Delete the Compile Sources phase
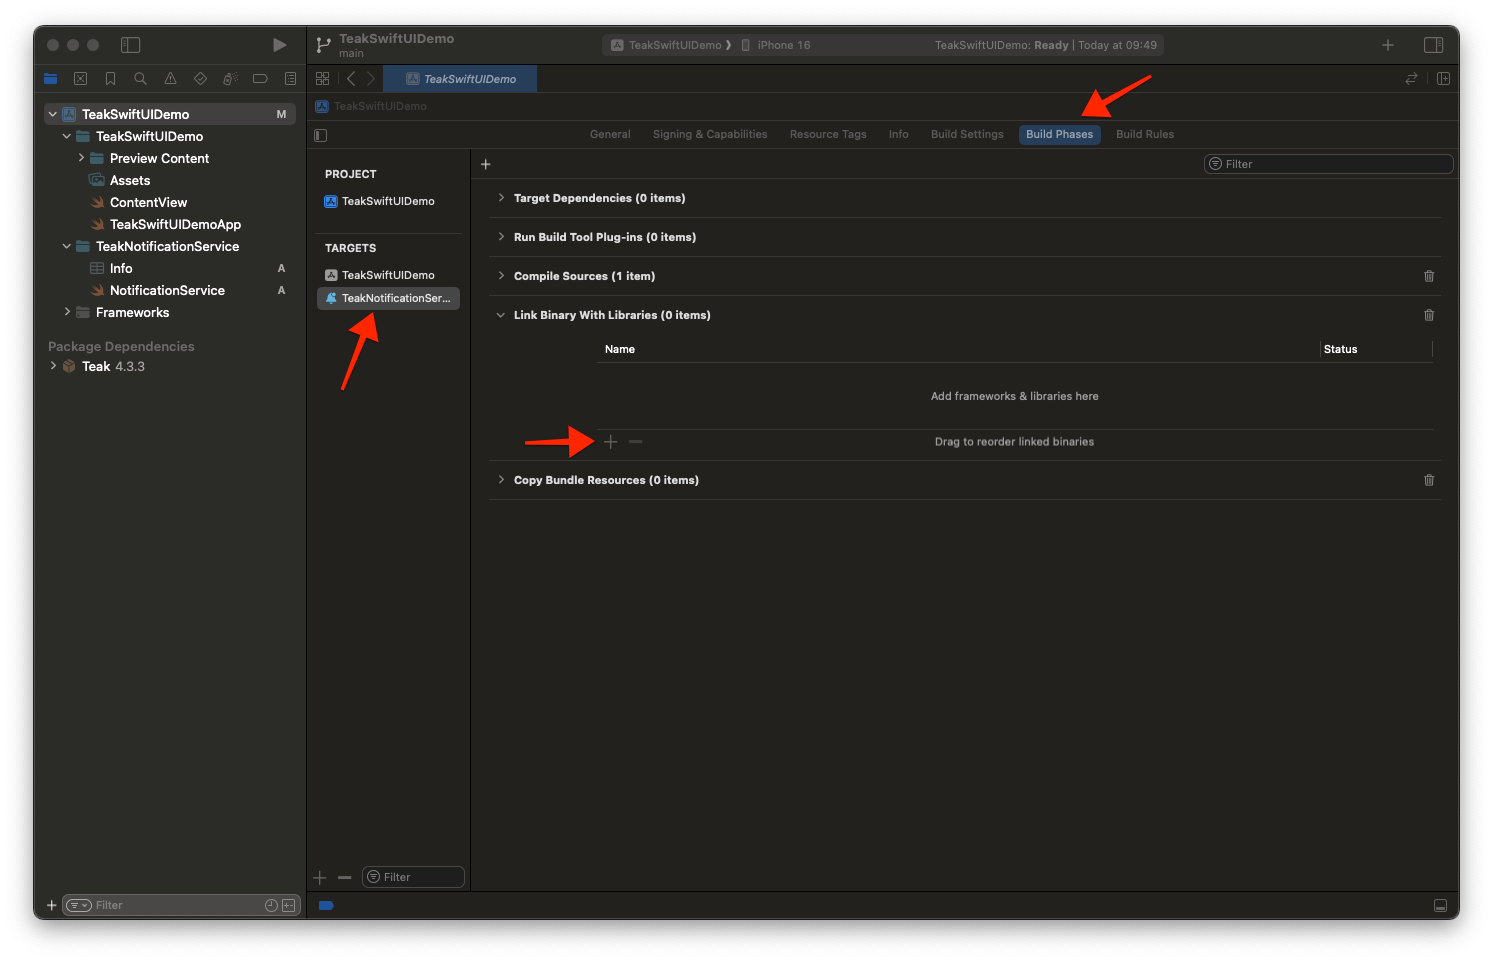 coord(1429,276)
